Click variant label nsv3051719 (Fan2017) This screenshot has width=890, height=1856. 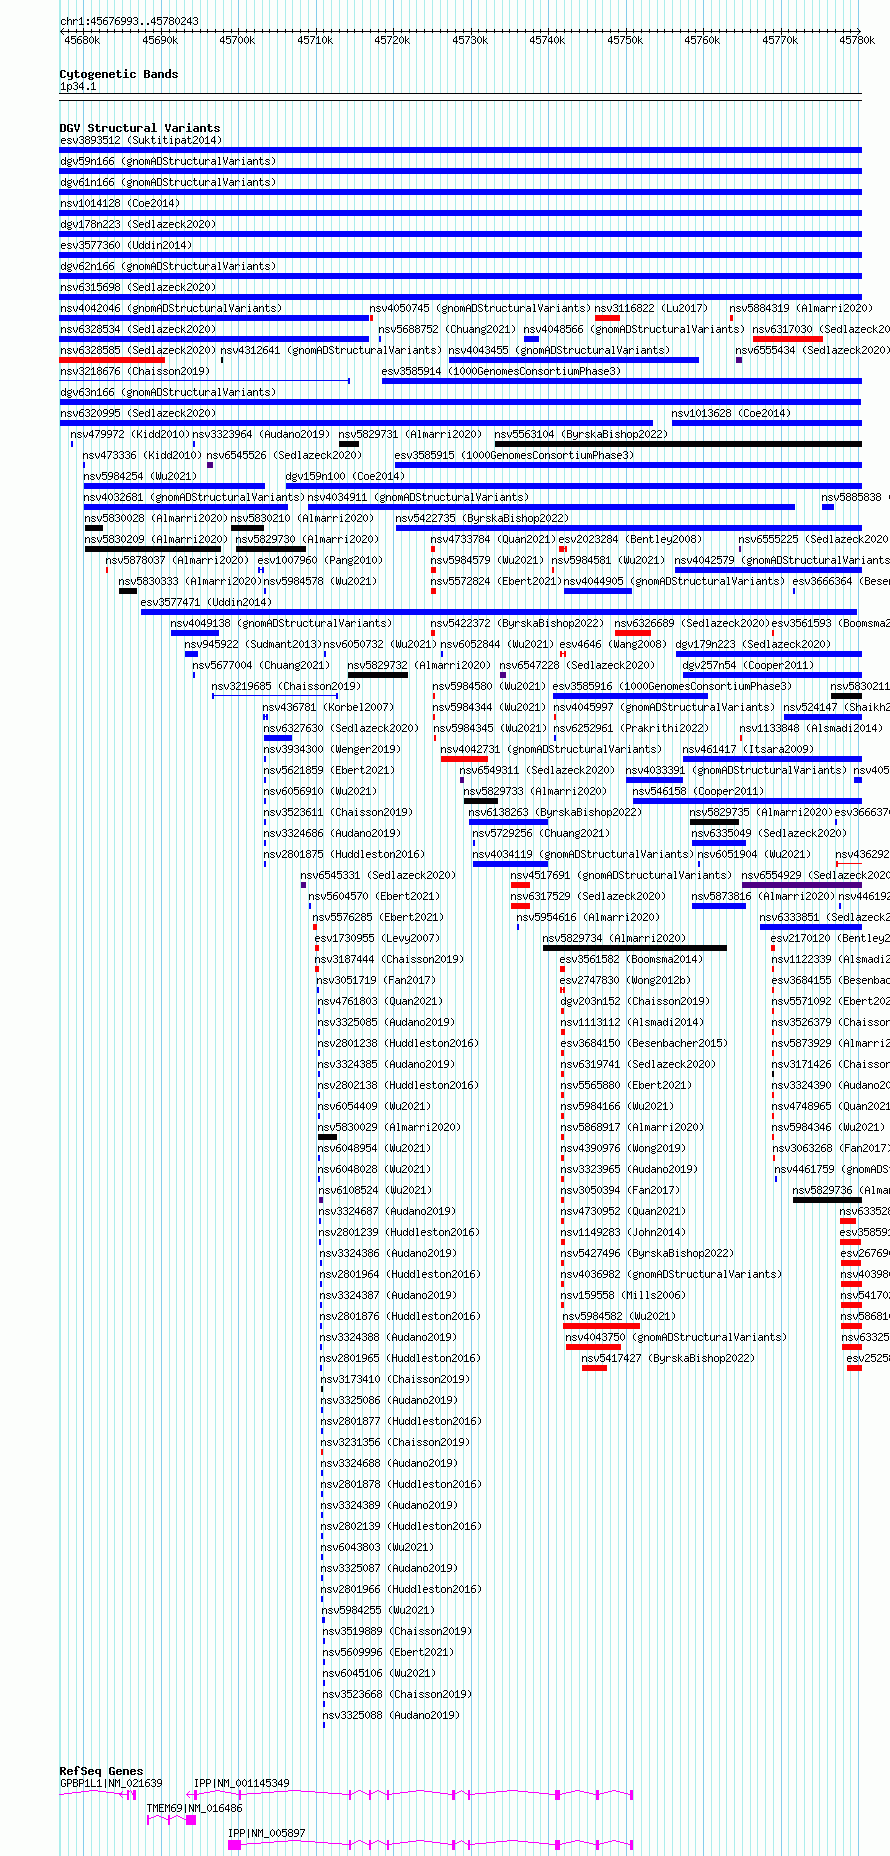(x=377, y=980)
